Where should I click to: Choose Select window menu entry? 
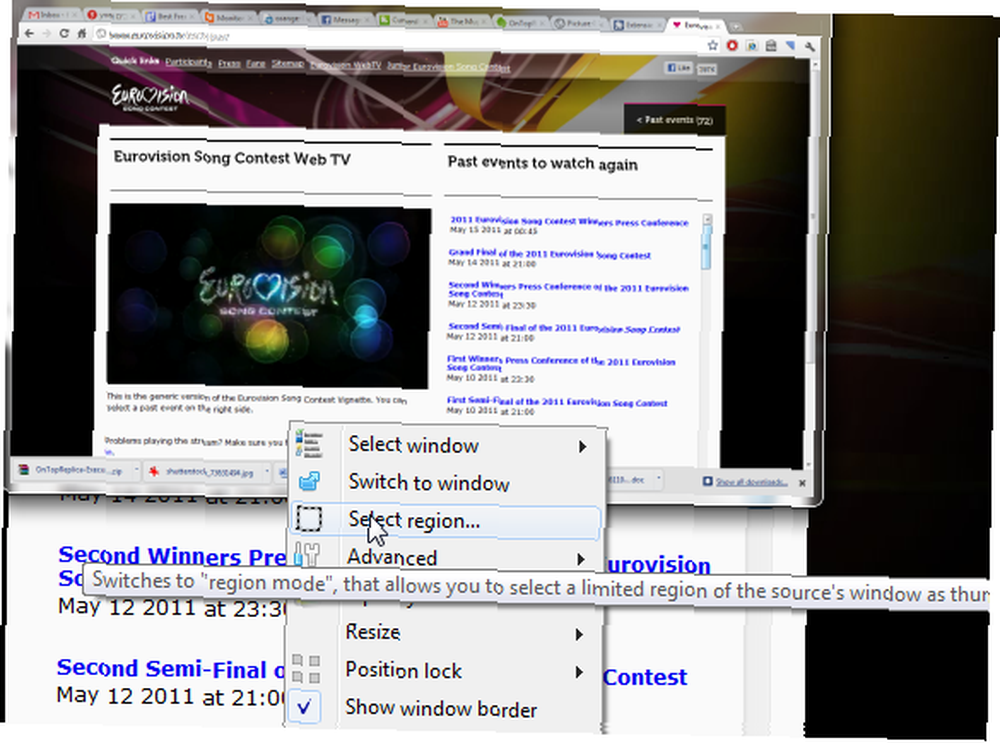coord(445,445)
